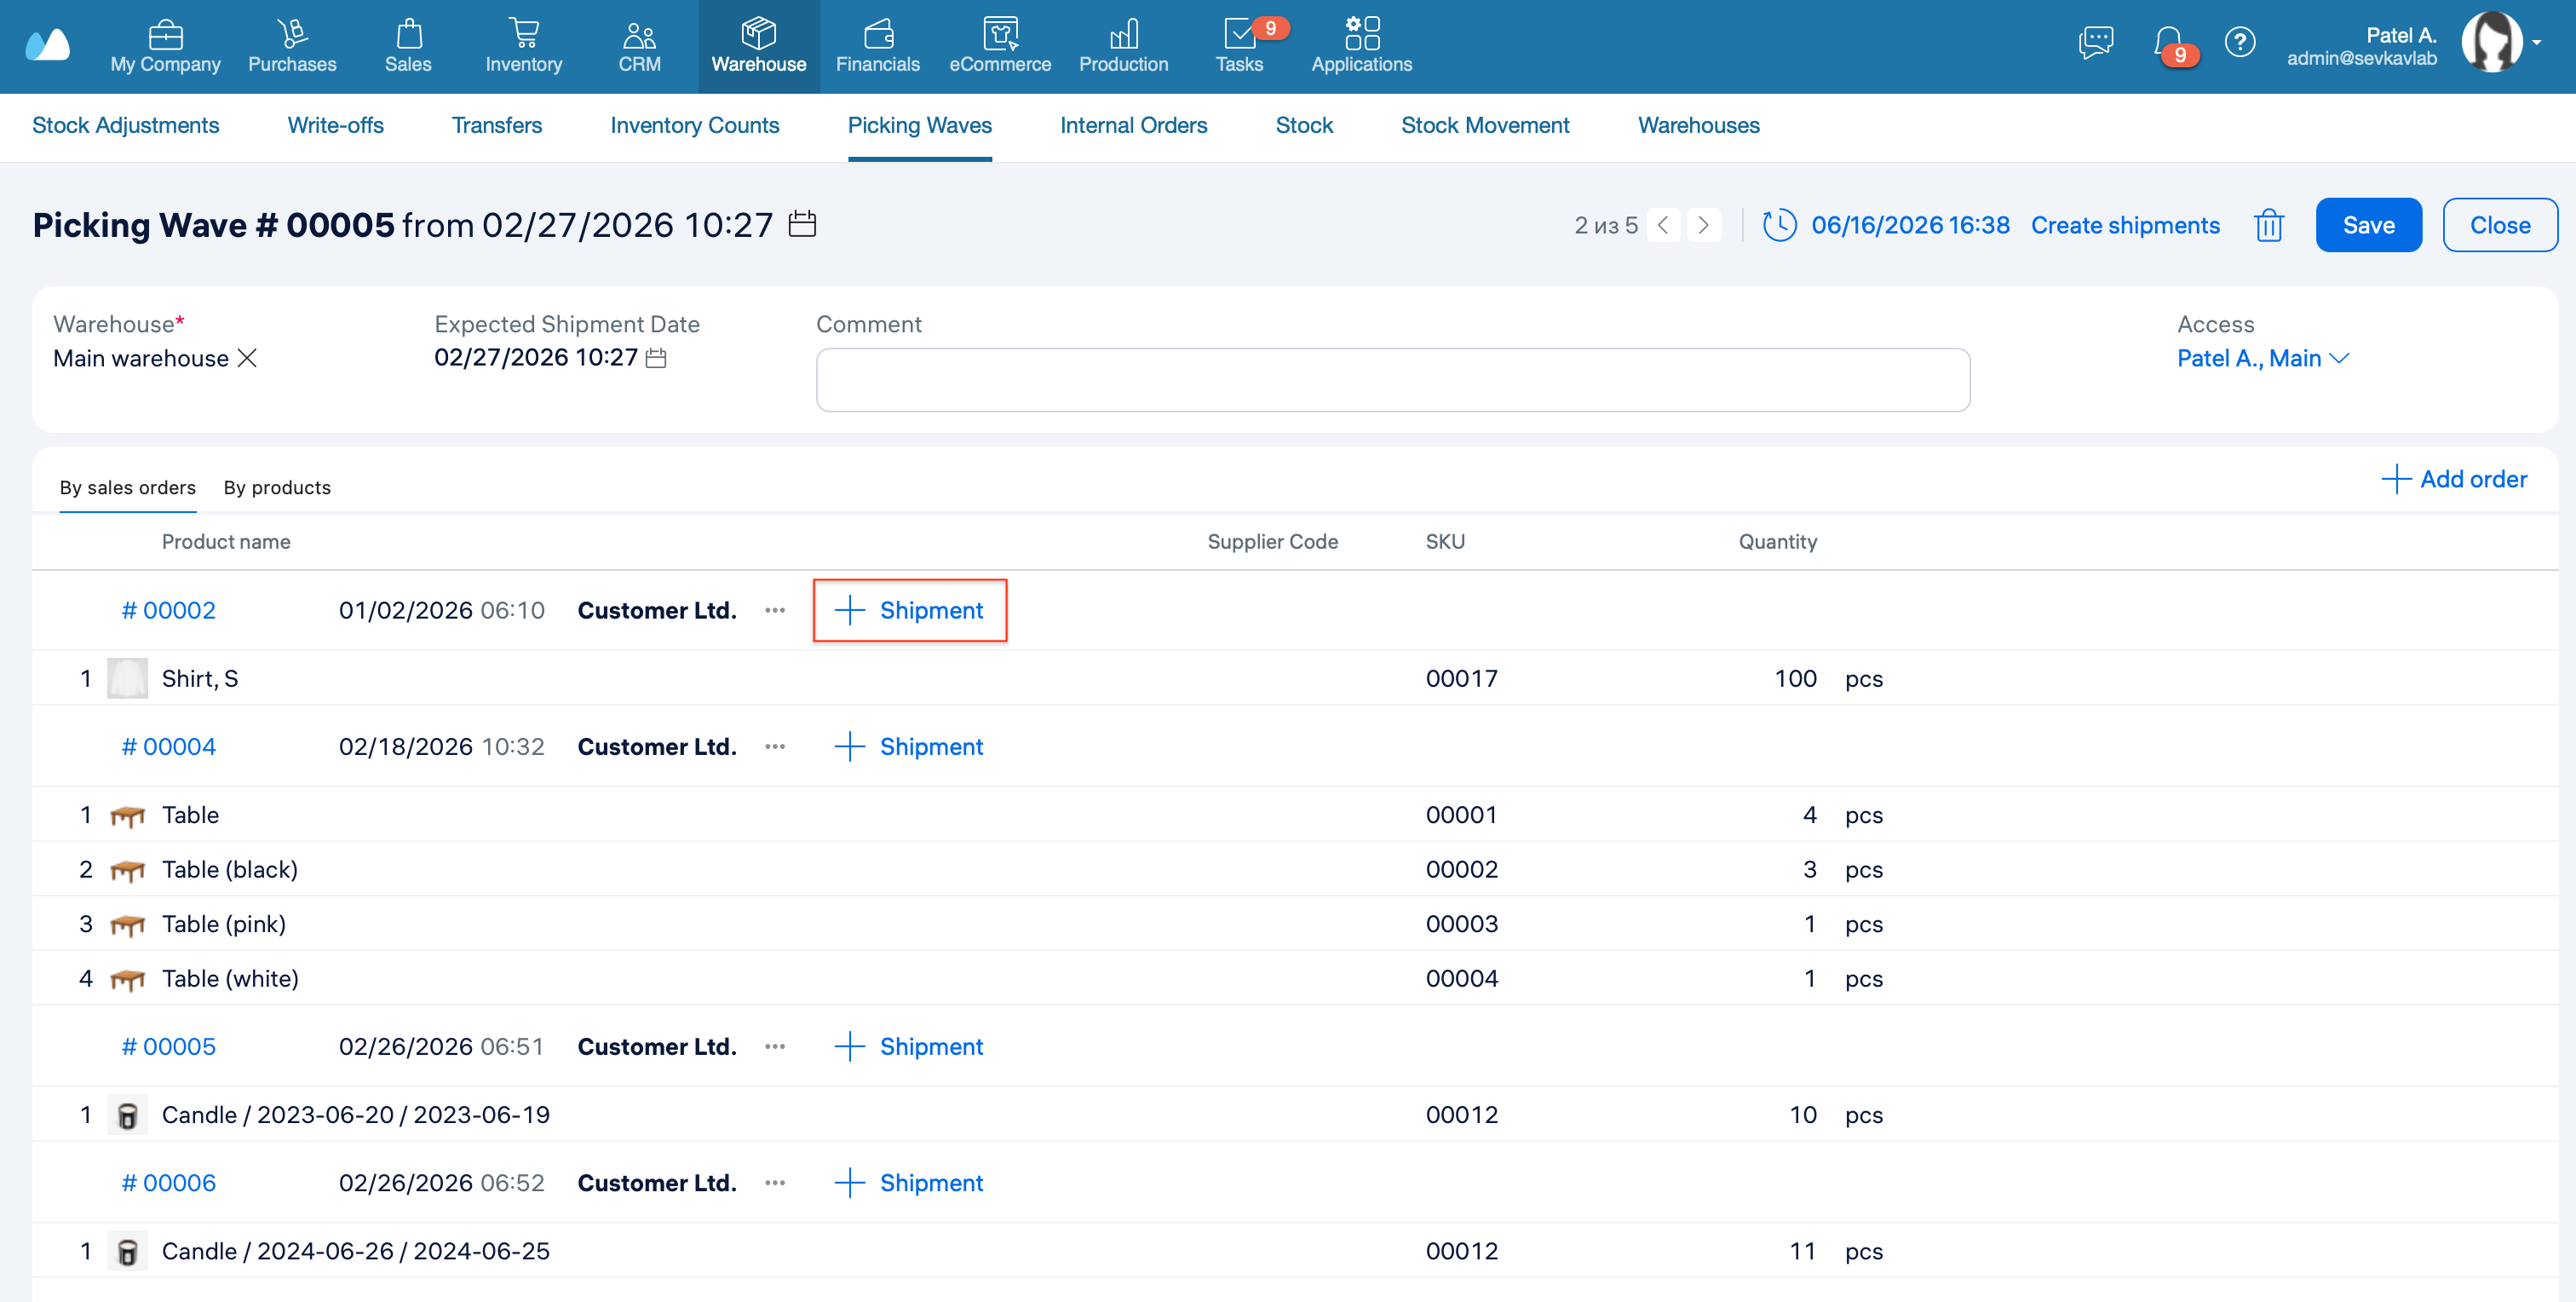Open the user profile menu arrow
The image size is (2576, 1302).
[2536, 43]
